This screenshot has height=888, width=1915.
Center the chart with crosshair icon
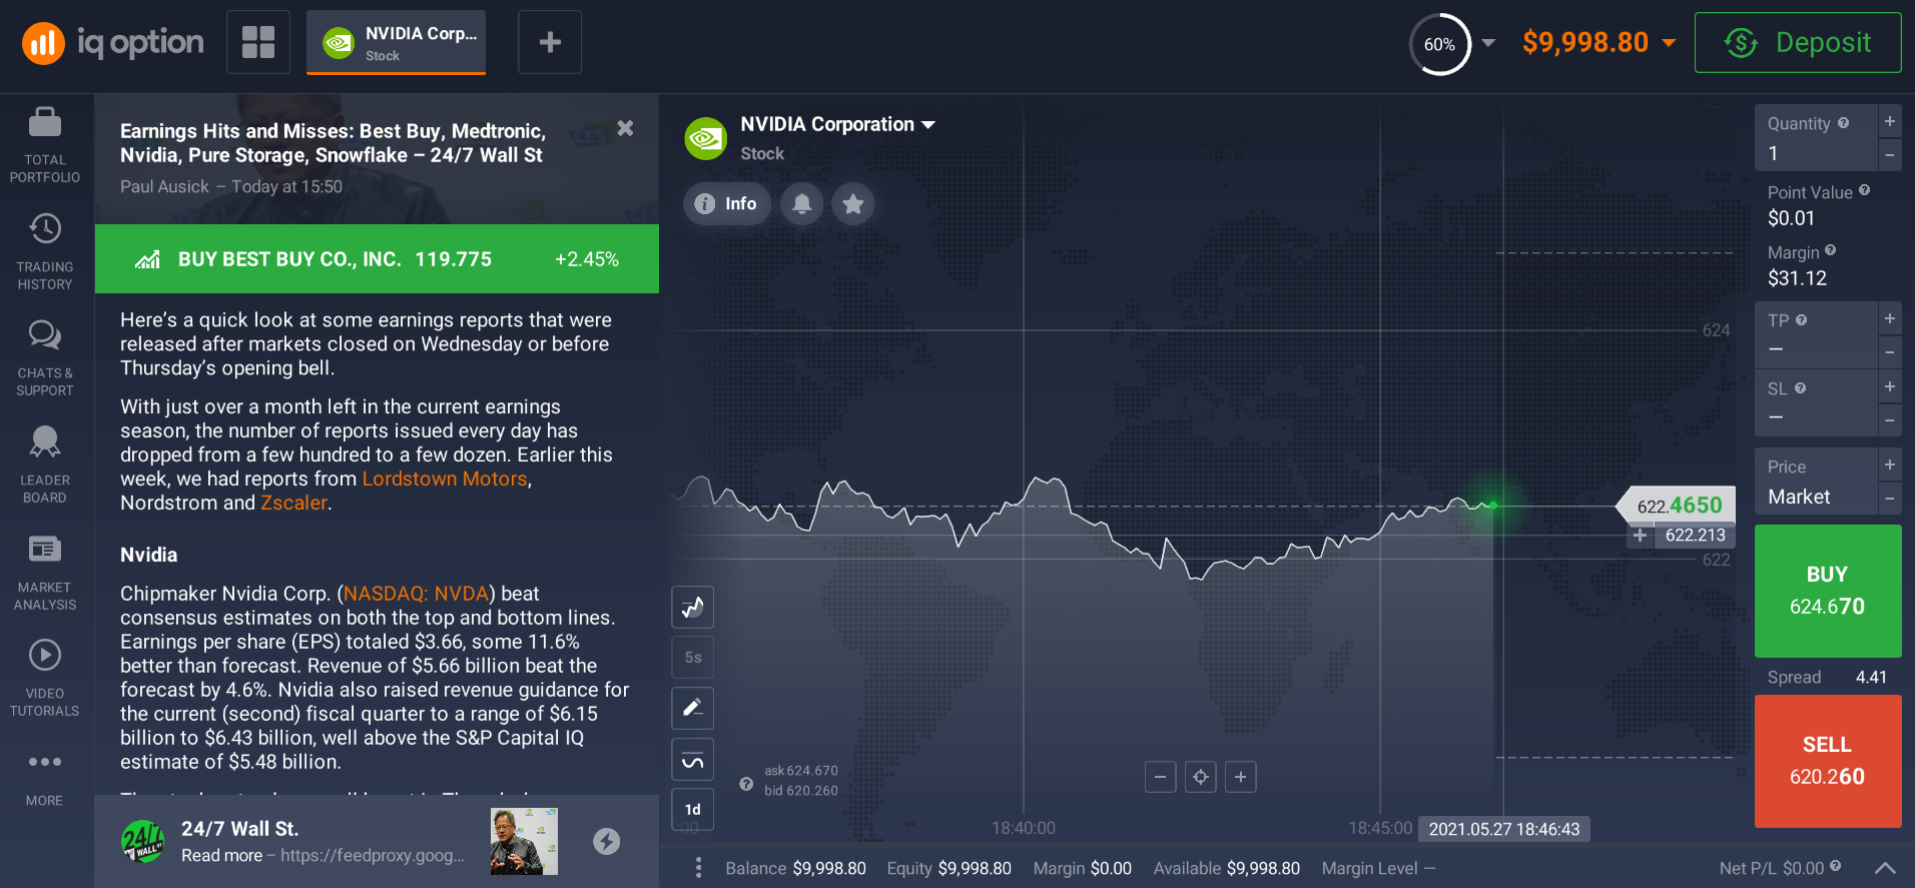[x=1201, y=777]
